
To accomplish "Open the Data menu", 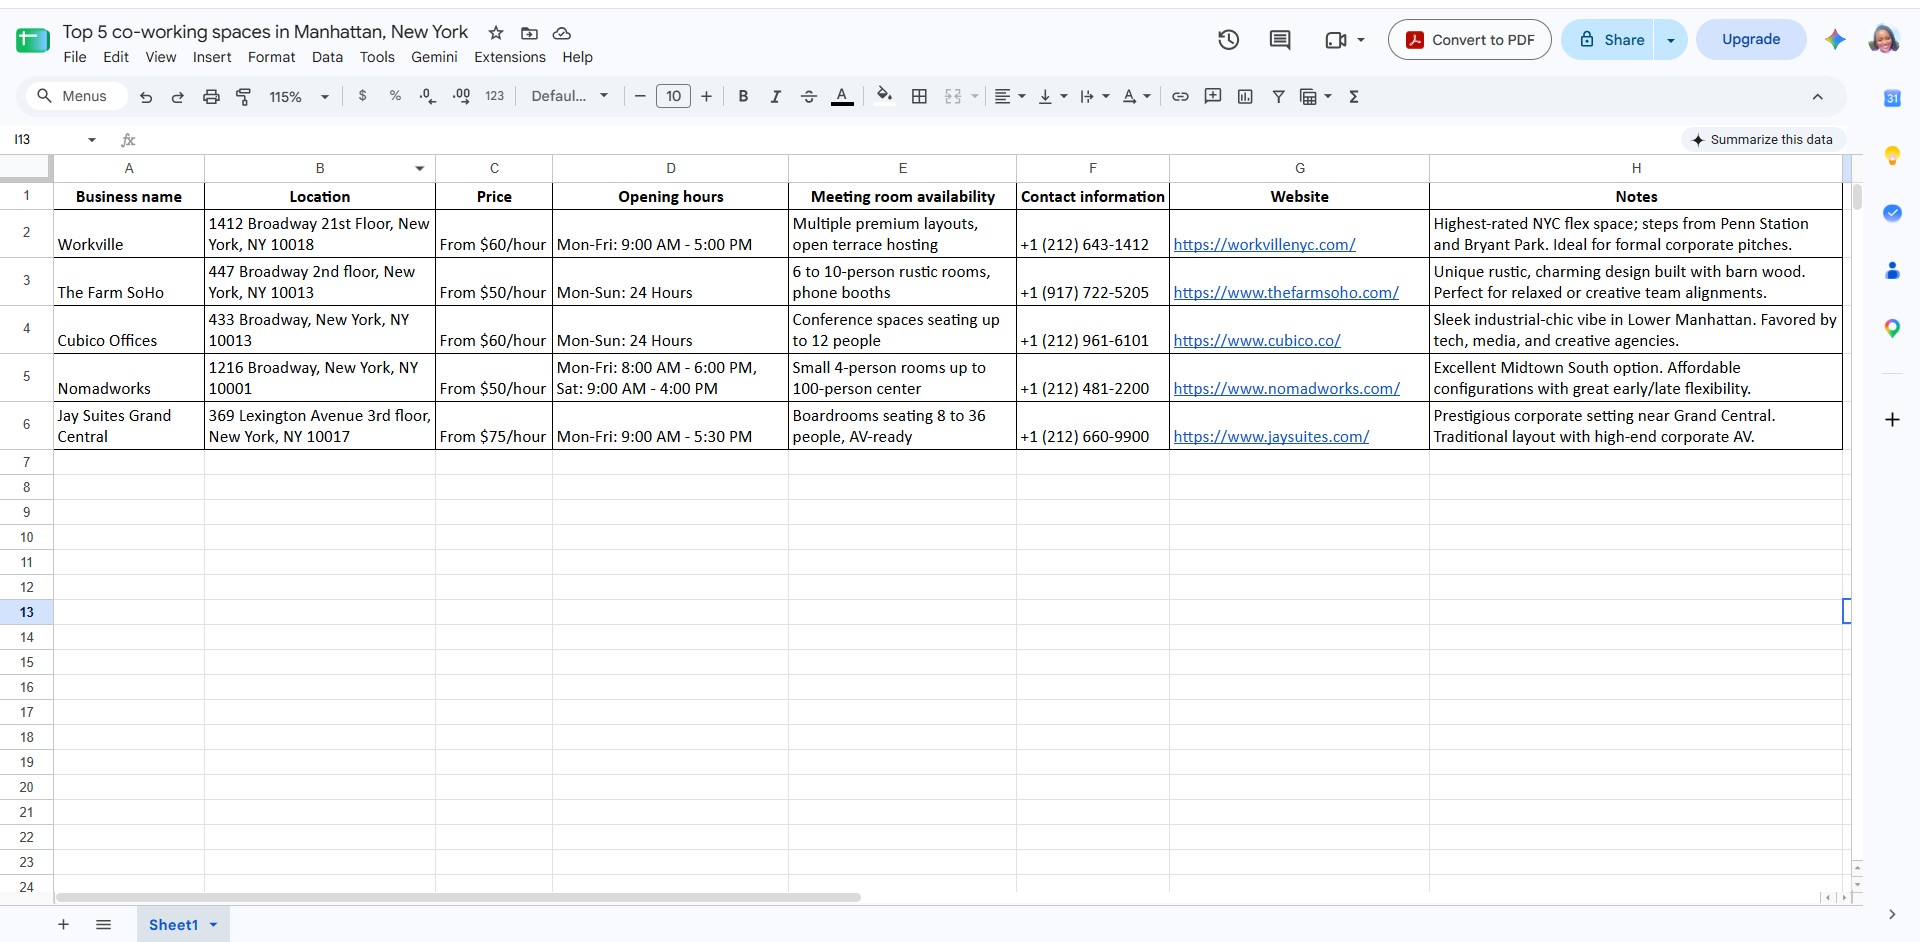I will point(327,57).
